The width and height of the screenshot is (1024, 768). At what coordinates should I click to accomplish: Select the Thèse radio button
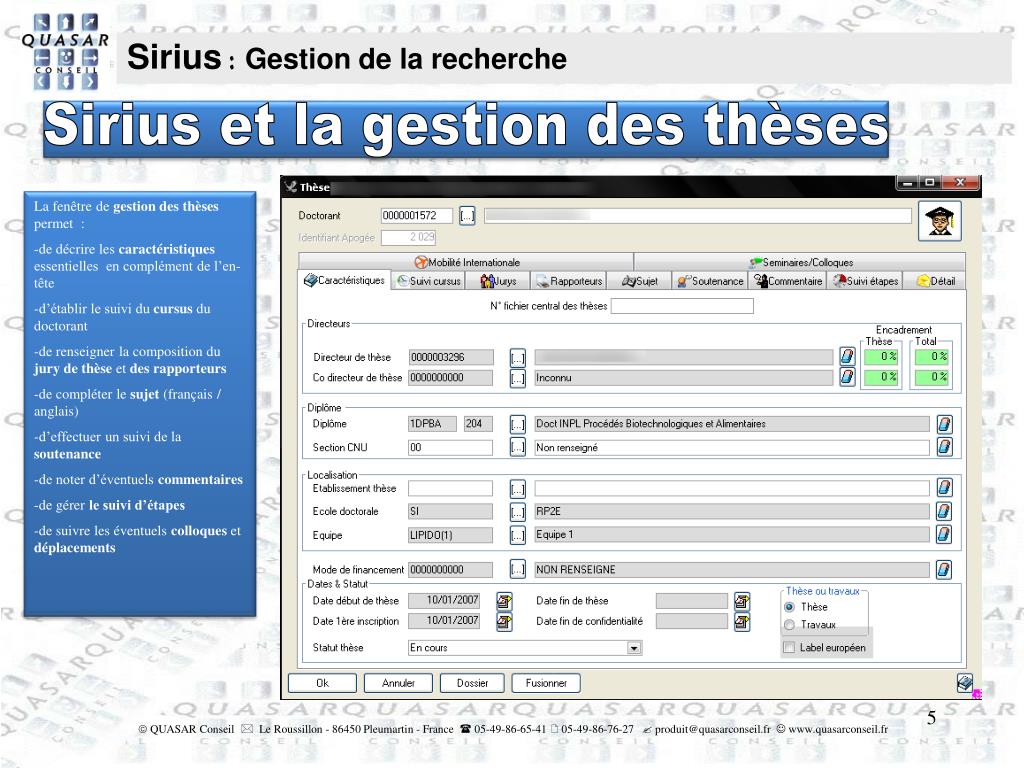[790, 607]
